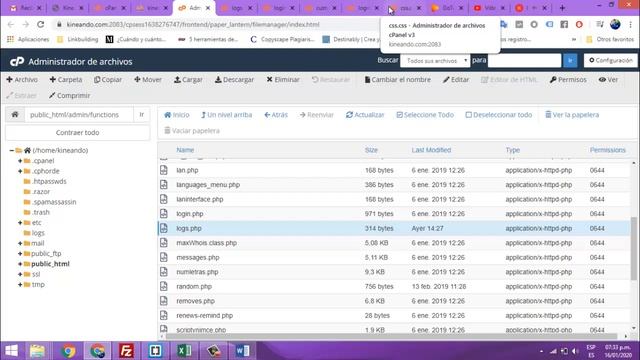
Task: Sort files by Name column
Action: click(185, 150)
